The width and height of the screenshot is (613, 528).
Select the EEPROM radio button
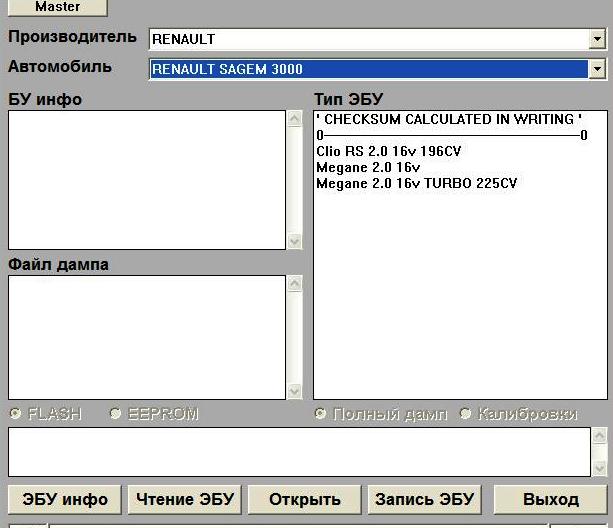tap(116, 414)
